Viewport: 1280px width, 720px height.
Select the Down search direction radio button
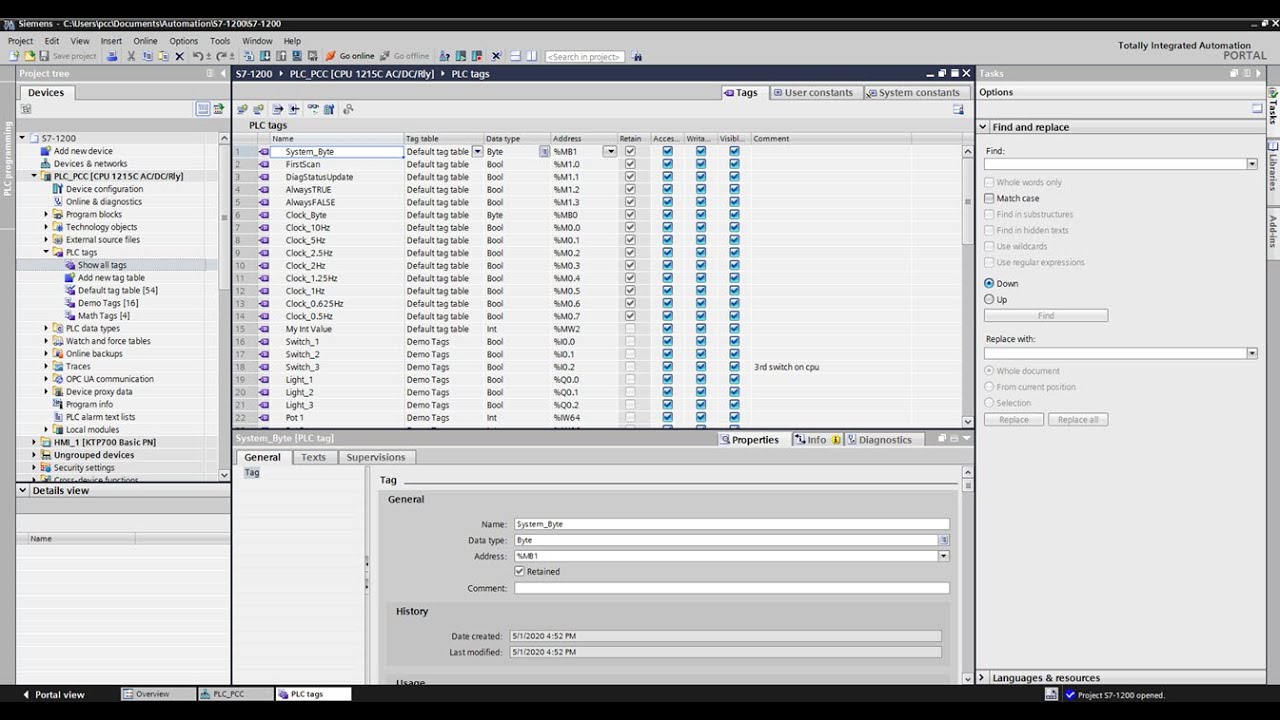tap(989, 284)
